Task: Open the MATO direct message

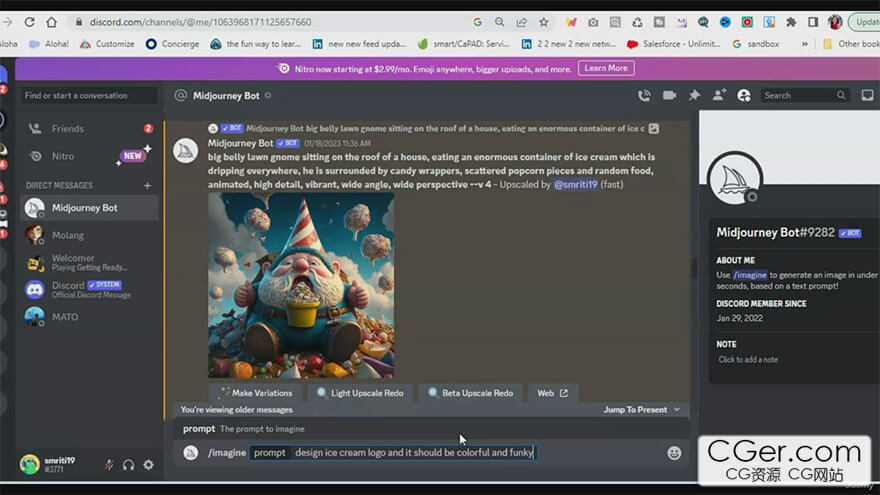Action: (x=90, y=317)
